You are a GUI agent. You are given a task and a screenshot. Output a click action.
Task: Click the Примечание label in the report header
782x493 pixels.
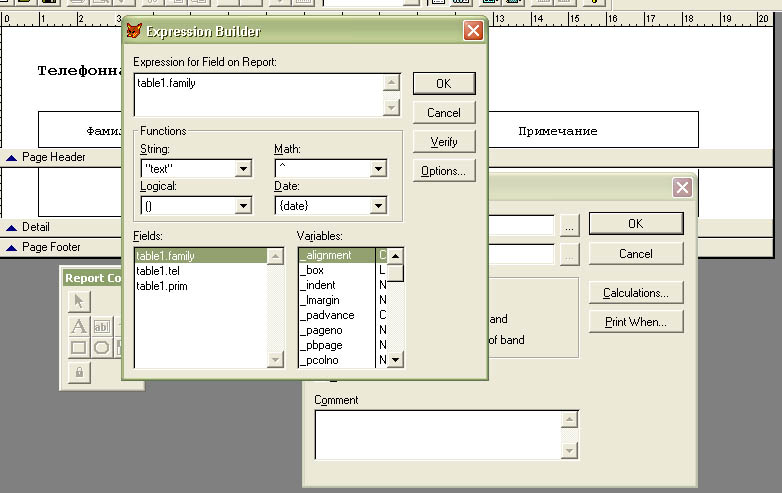[558, 131]
